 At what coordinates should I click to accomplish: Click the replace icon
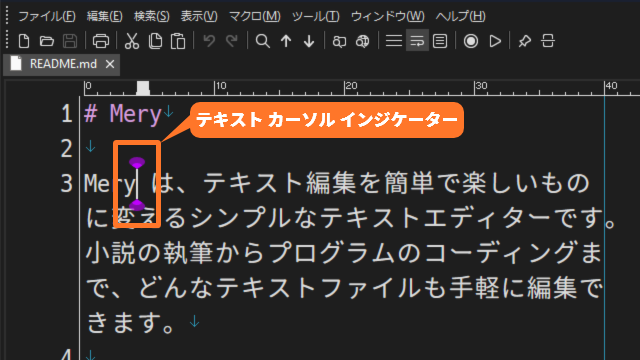(339, 41)
